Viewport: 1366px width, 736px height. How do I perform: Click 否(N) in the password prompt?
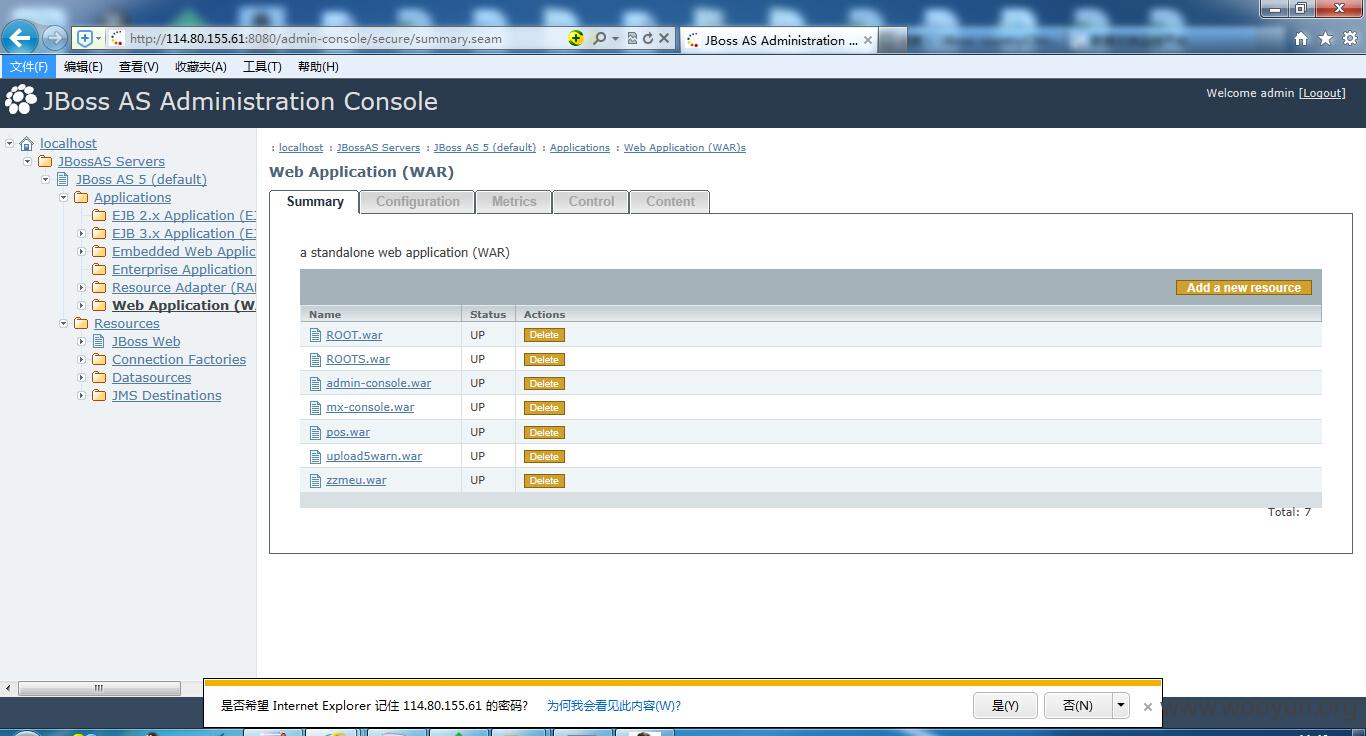pos(1078,705)
